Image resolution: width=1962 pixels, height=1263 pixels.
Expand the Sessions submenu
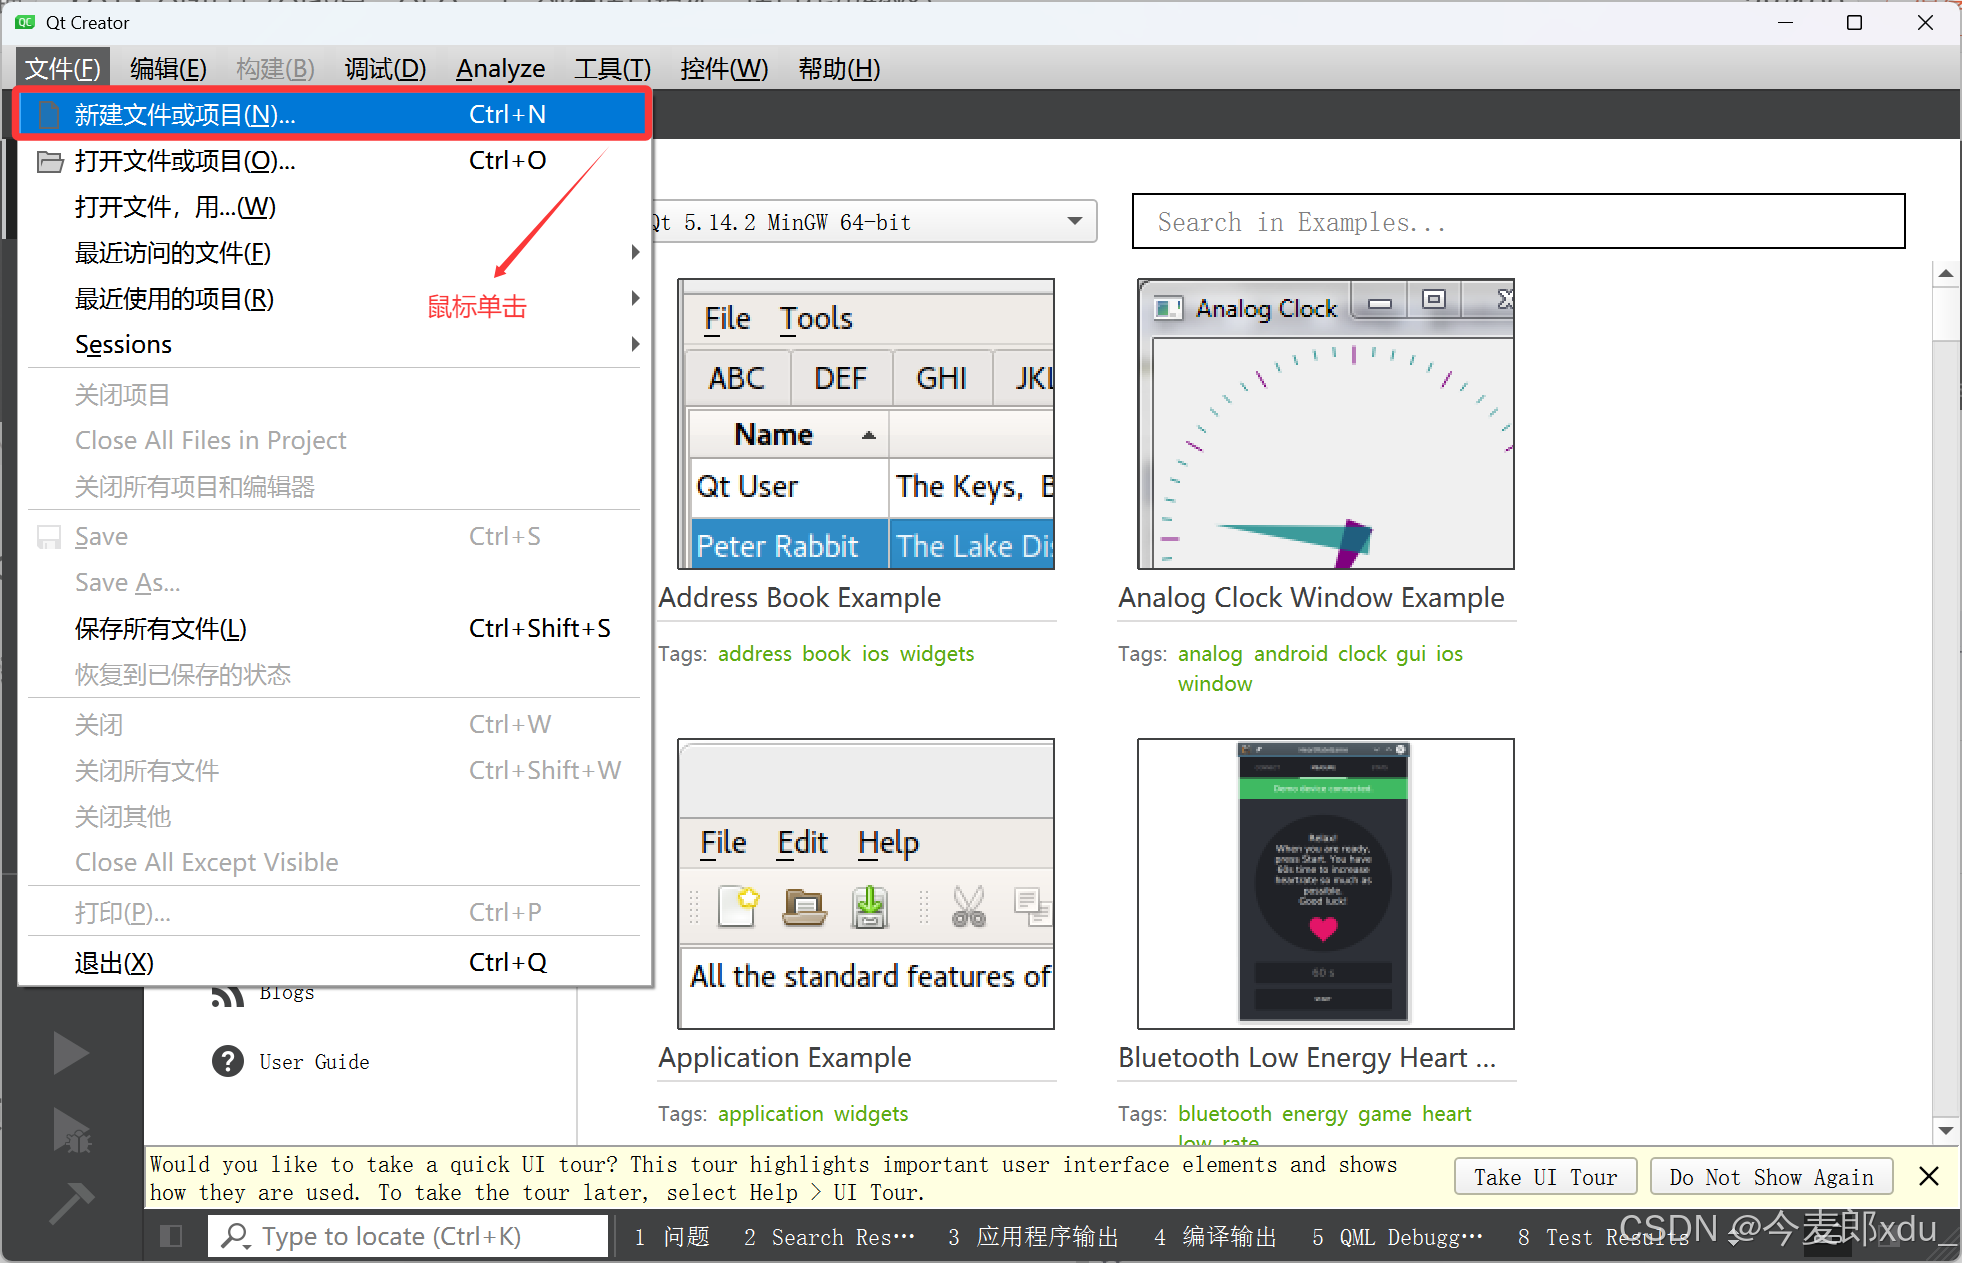coord(635,344)
